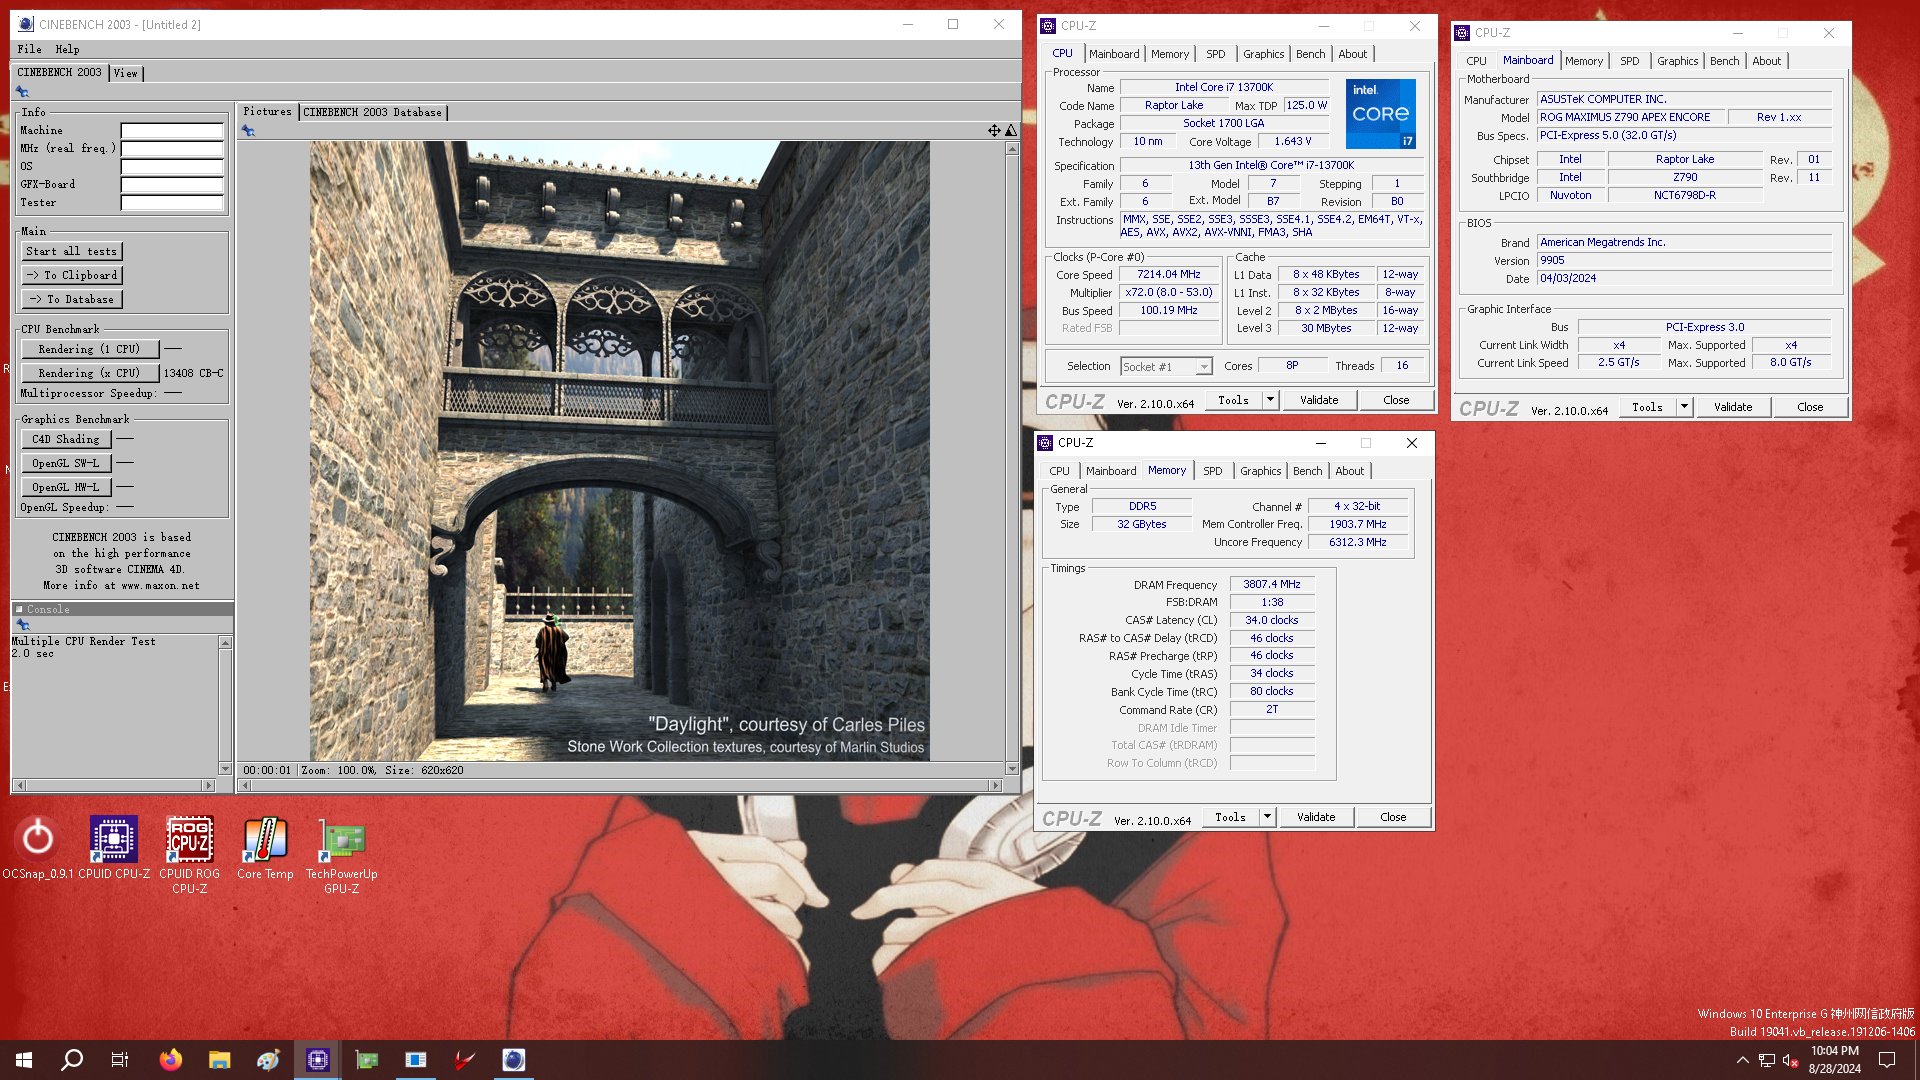Click the Intel Core i7 logo
Screen dimensions: 1920x1080
point(1380,114)
